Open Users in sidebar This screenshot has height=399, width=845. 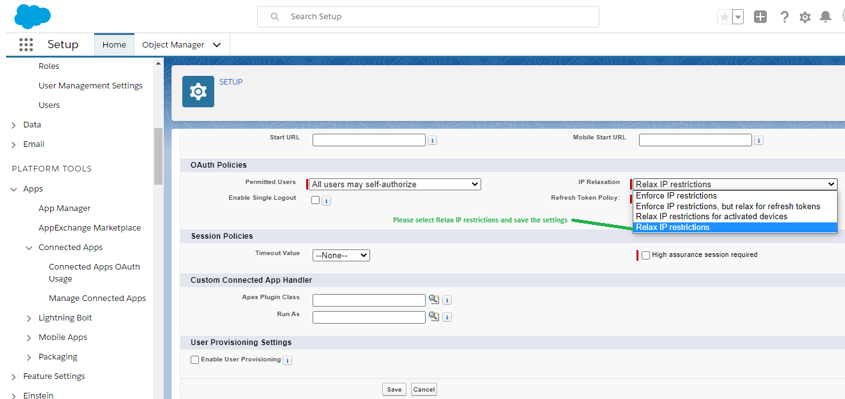tap(49, 105)
